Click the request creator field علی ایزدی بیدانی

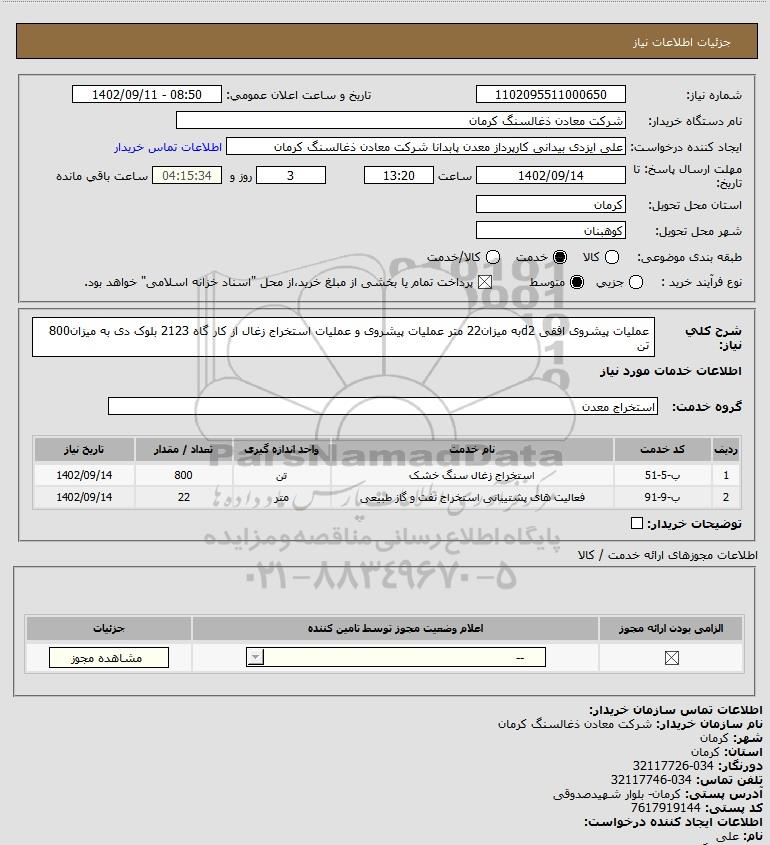click(426, 147)
